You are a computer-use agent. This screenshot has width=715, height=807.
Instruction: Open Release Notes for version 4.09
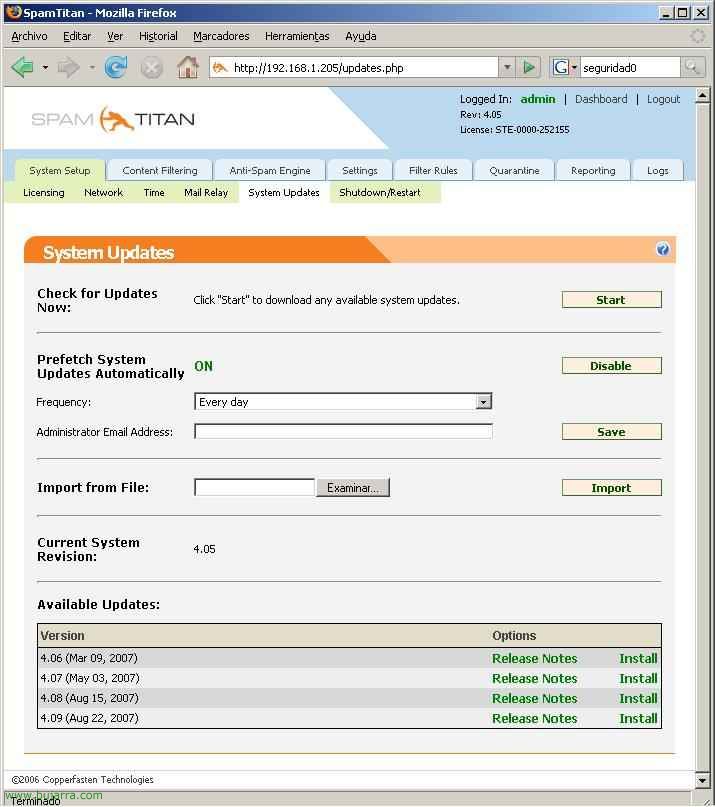click(x=534, y=718)
